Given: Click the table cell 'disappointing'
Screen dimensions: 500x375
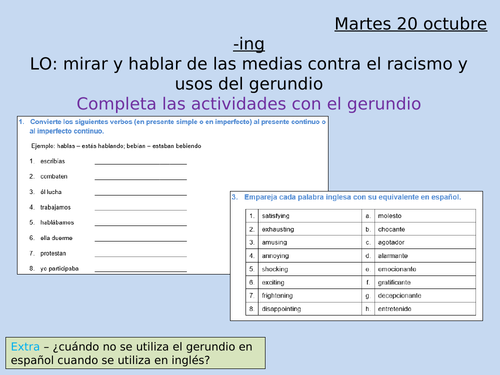Looking at the screenshot, I should click(x=310, y=309).
